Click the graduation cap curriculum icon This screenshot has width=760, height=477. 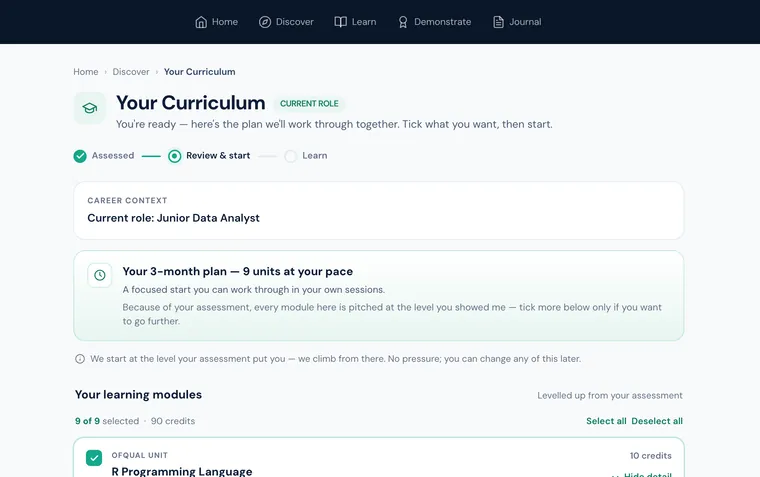click(90, 108)
